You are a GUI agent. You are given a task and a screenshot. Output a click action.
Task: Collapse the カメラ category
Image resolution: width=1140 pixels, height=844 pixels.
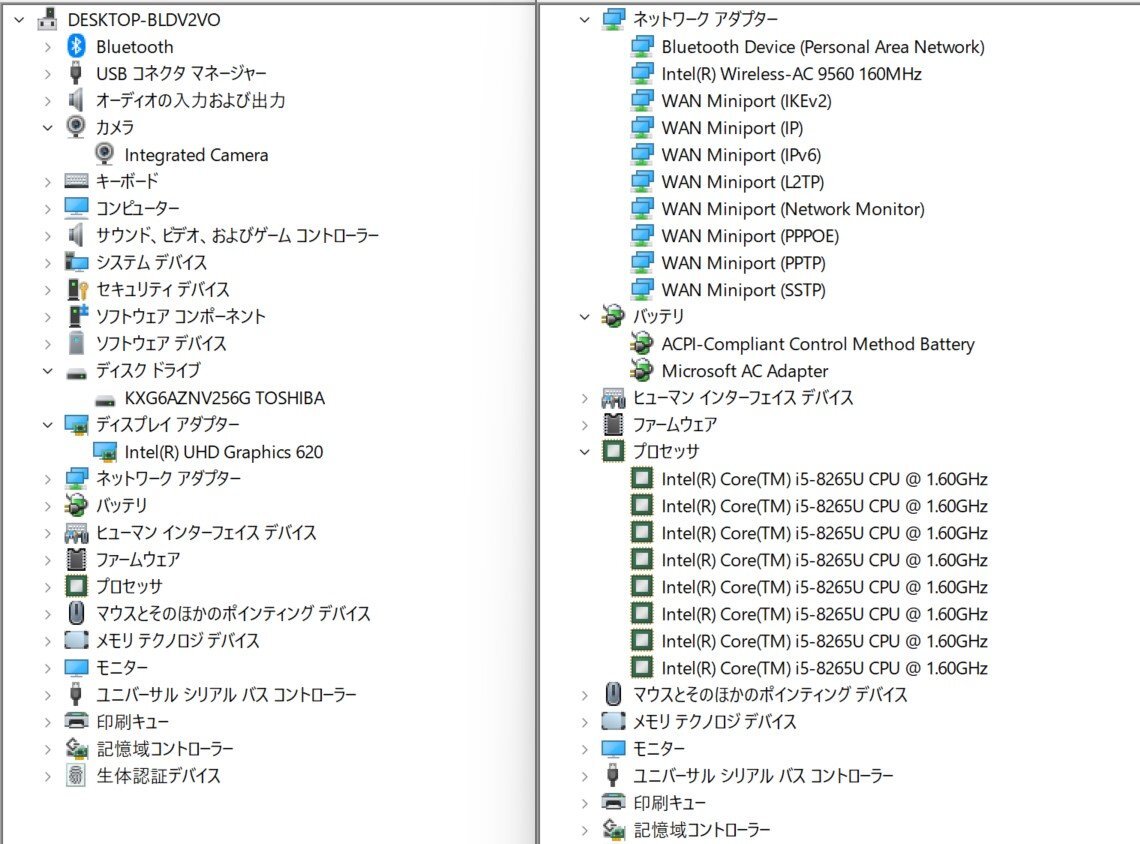point(47,128)
